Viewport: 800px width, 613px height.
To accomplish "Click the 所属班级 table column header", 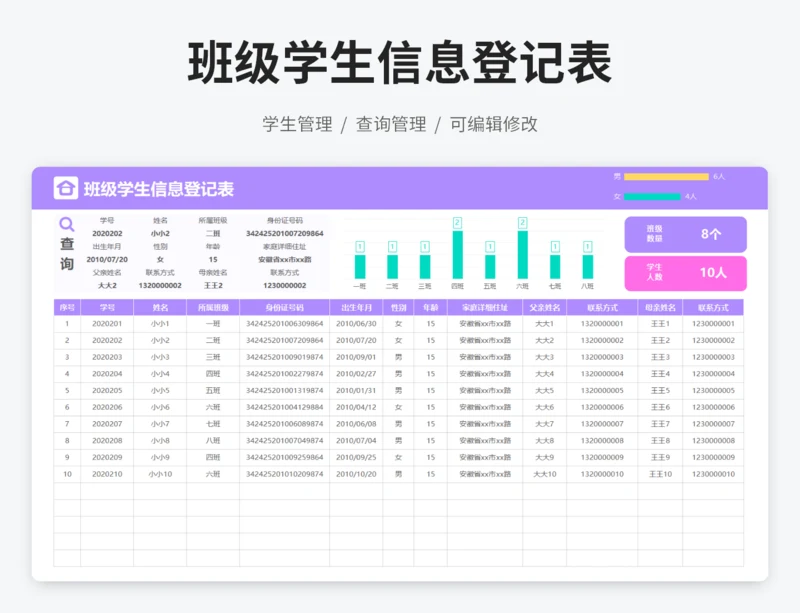I will coord(213,308).
